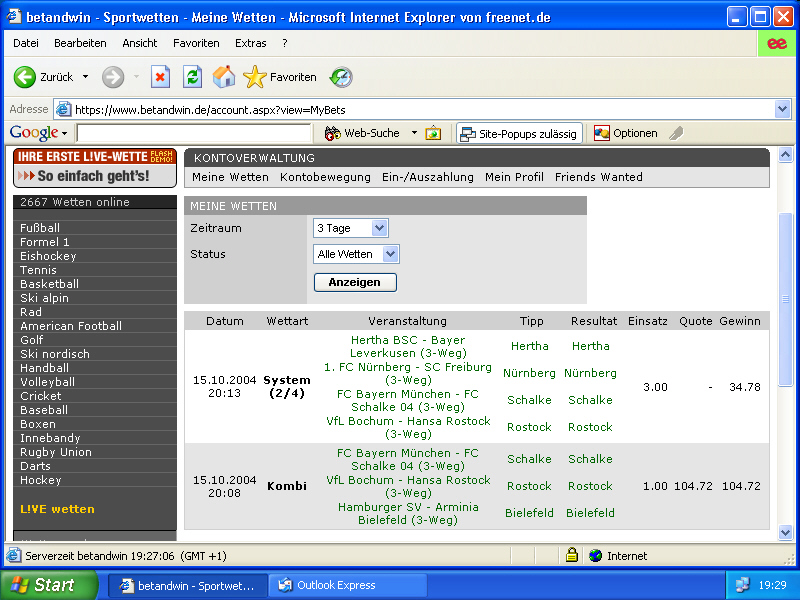800x600 pixels.
Task: Click the security lock icon in status bar
Action: click(572, 555)
